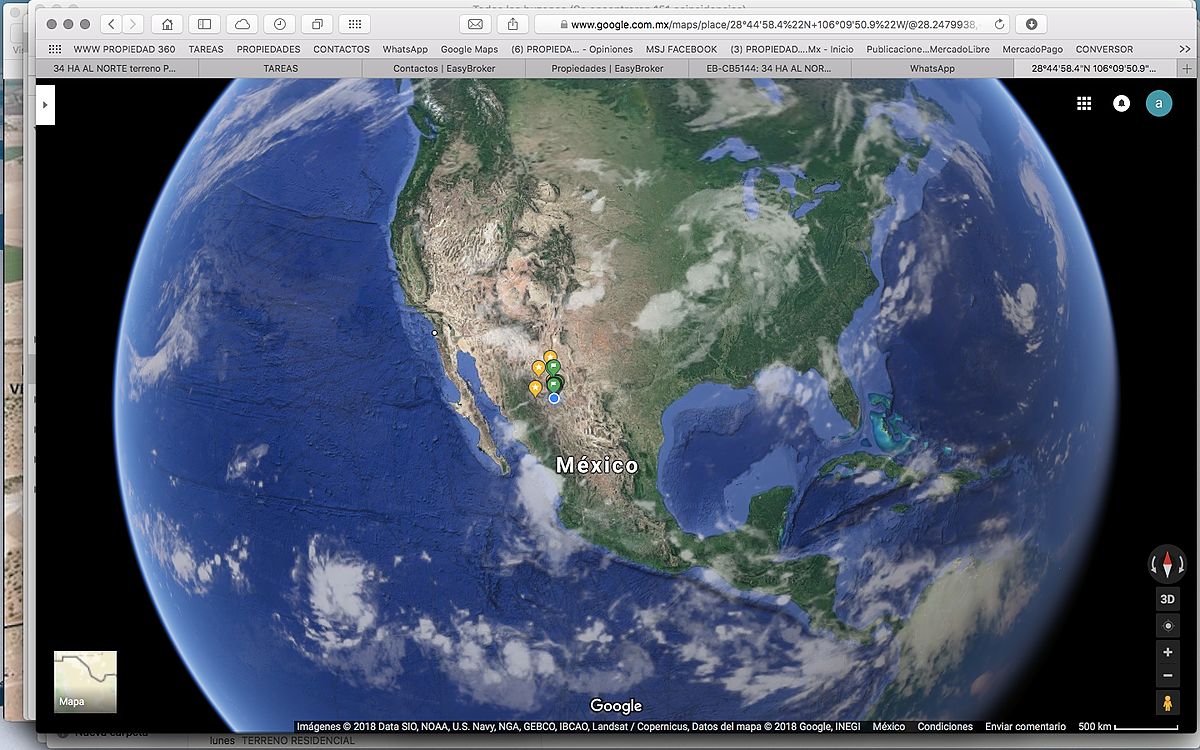Viewport: 1200px width, 750px height.
Task: Open the Condiciones link in footer
Action: click(945, 727)
